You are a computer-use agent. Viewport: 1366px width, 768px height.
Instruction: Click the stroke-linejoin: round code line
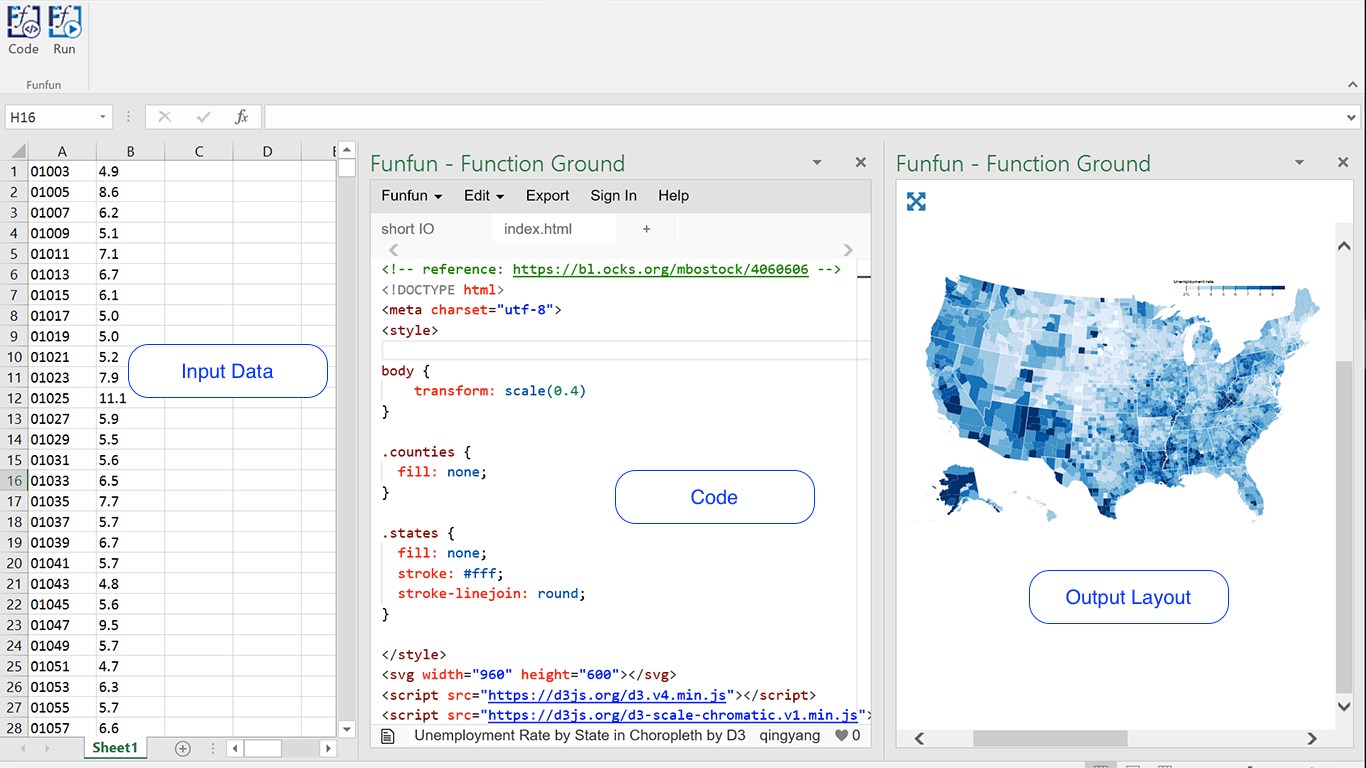pyautogui.click(x=491, y=593)
